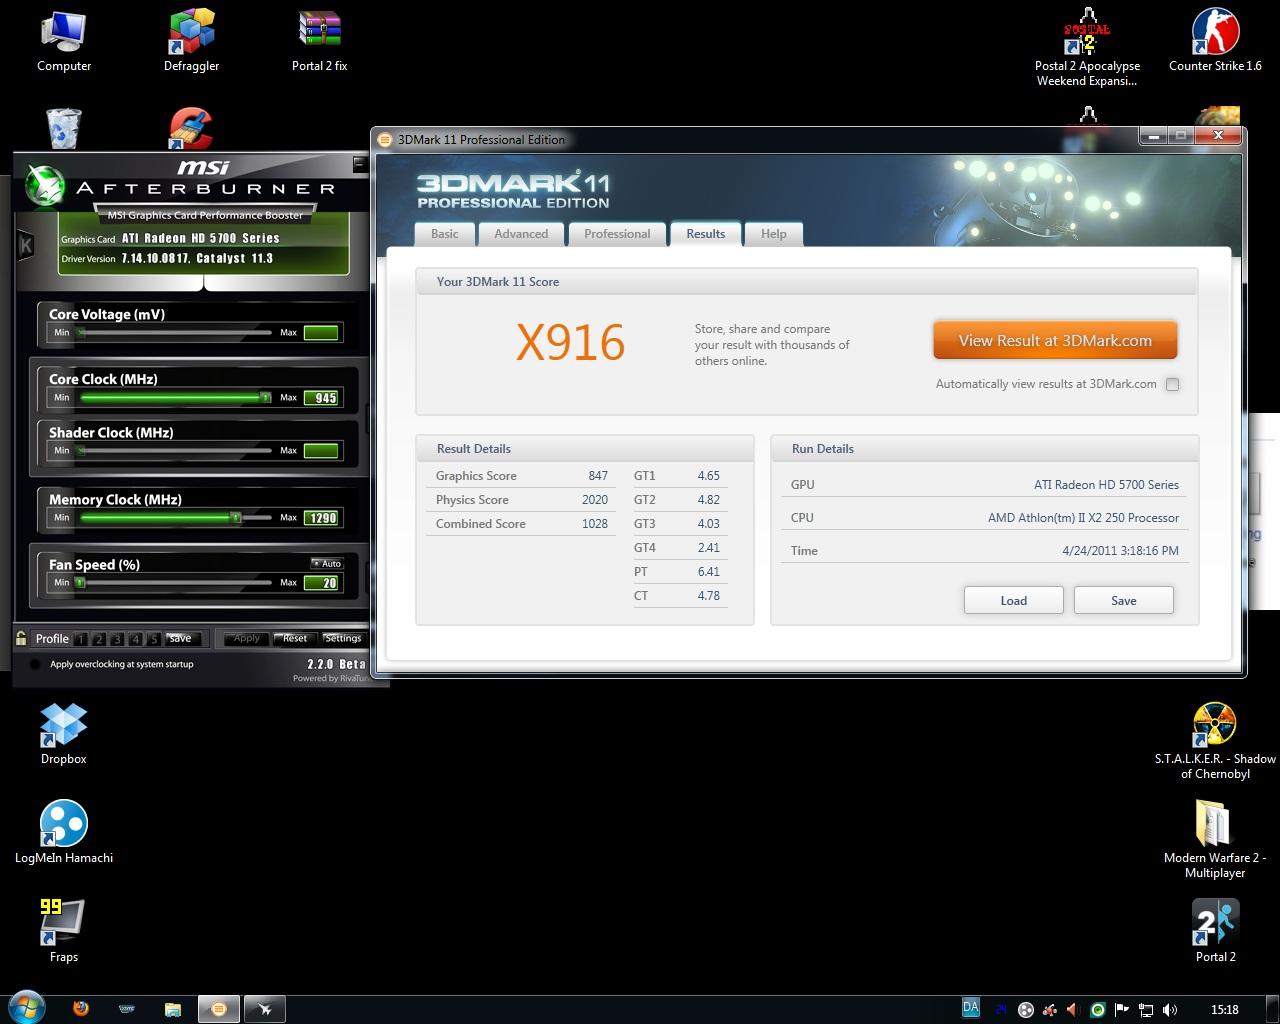
Task: Select Afterburner profile slot 5
Action: (153, 639)
